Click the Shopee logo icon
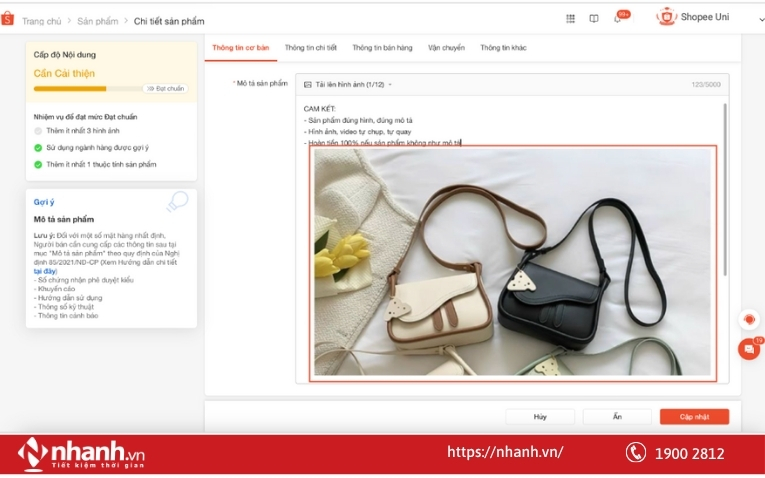The image size is (765, 478). [8, 20]
